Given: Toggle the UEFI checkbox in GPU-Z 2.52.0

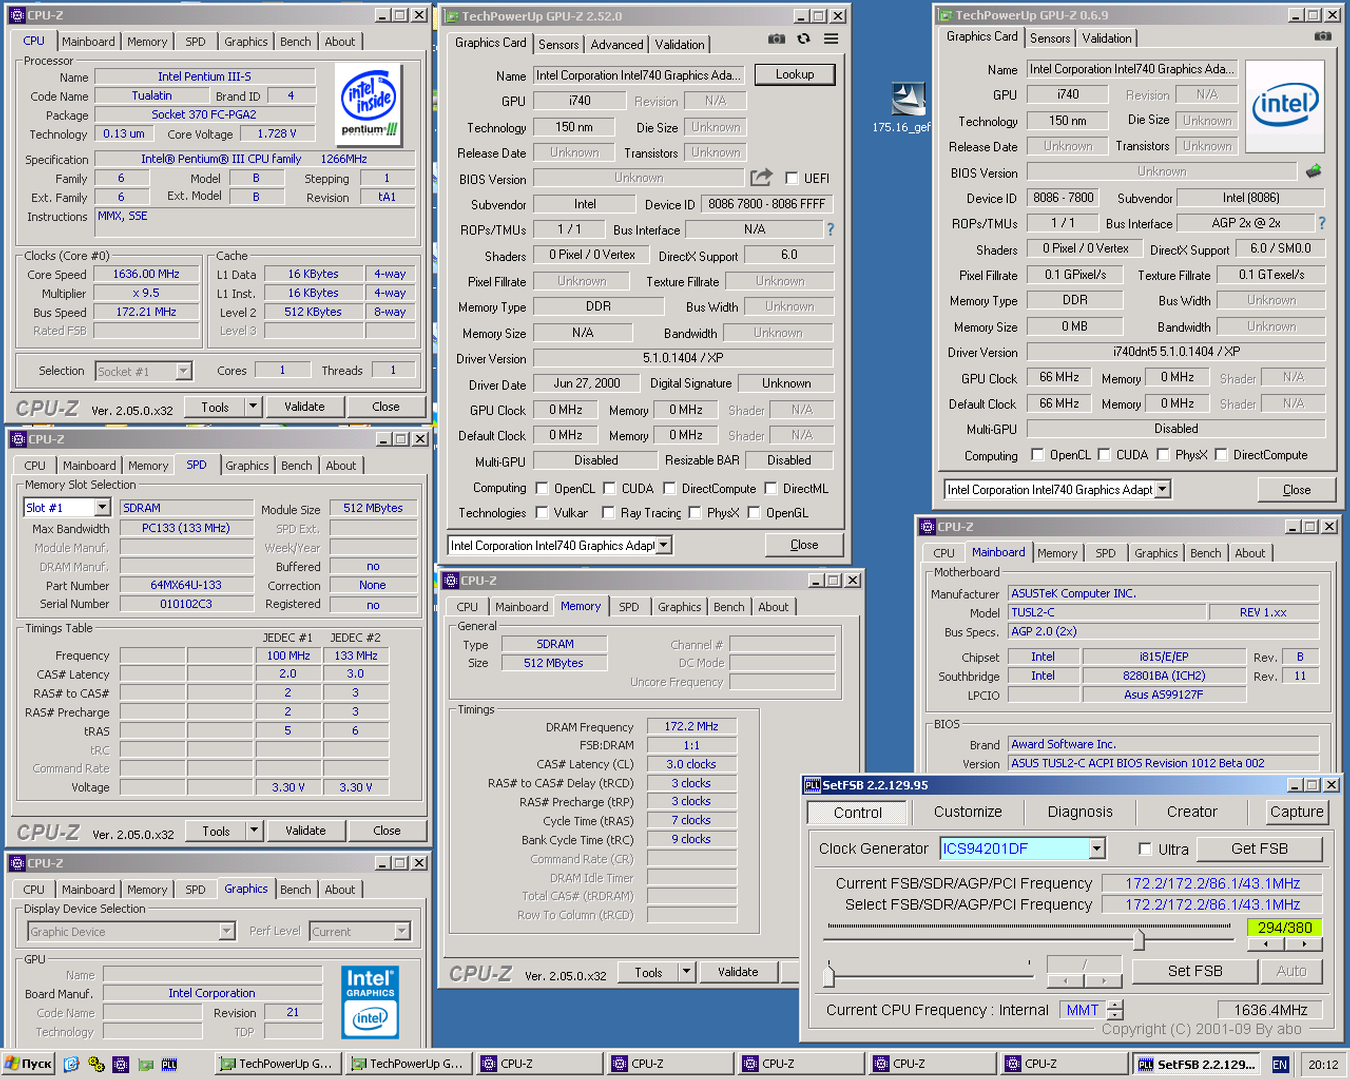Looking at the screenshot, I should click(x=791, y=178).
